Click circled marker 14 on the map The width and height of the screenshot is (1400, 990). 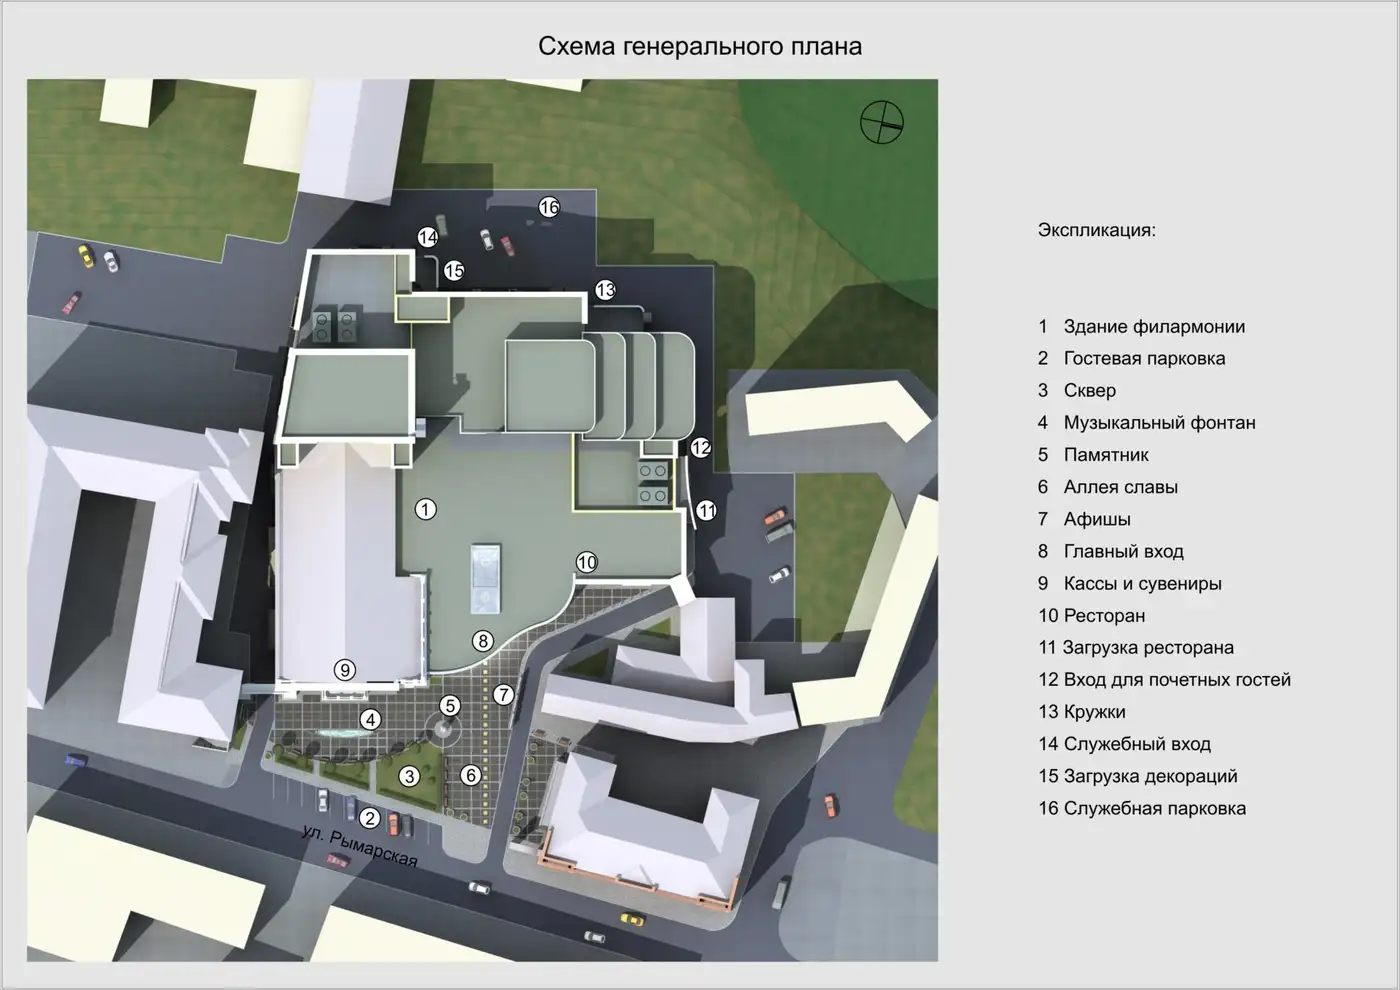tap(428, 237)
